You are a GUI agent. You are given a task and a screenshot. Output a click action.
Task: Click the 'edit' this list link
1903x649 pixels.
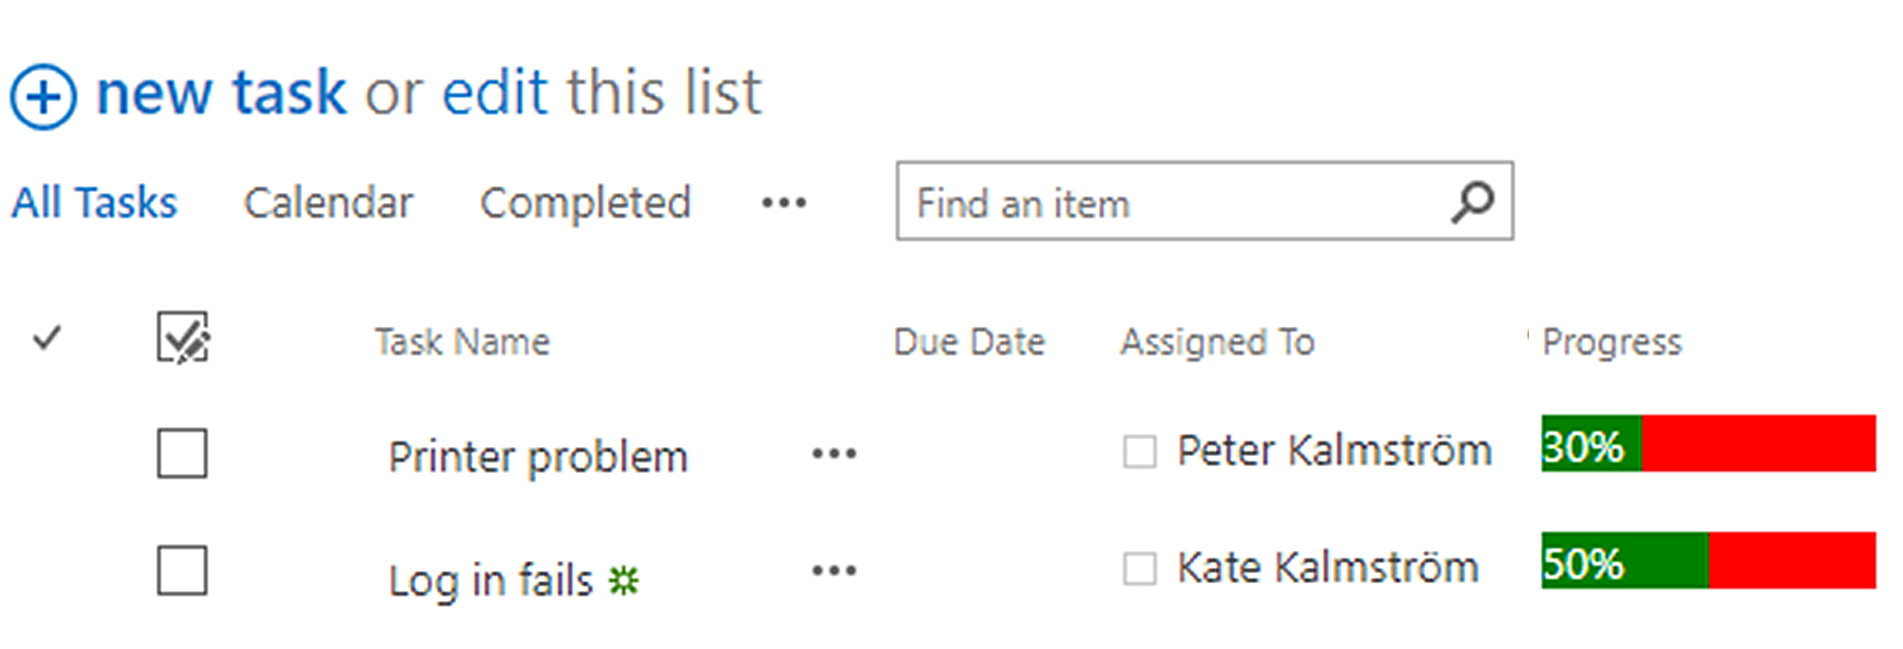(495, 93)
